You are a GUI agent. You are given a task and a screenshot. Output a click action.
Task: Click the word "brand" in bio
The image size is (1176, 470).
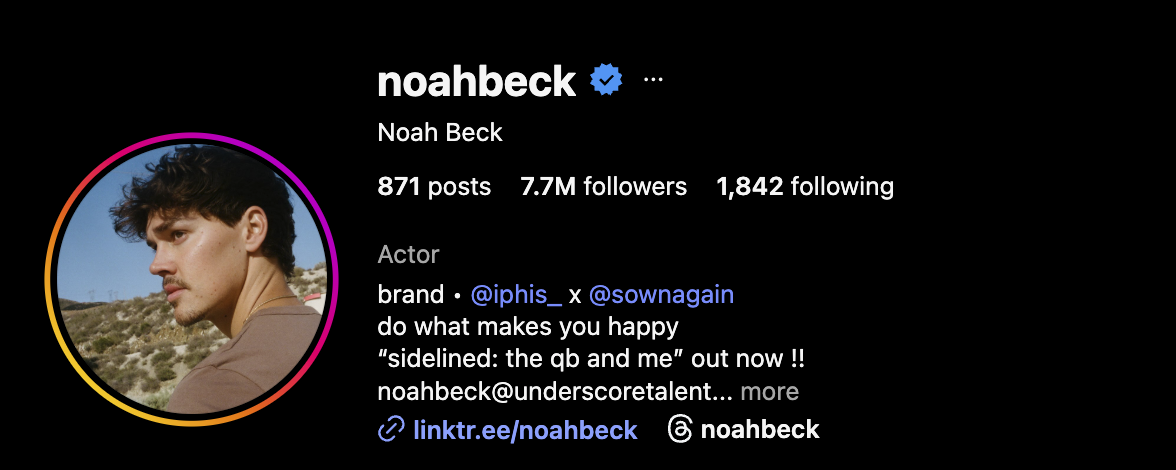(x=410, y=295)
